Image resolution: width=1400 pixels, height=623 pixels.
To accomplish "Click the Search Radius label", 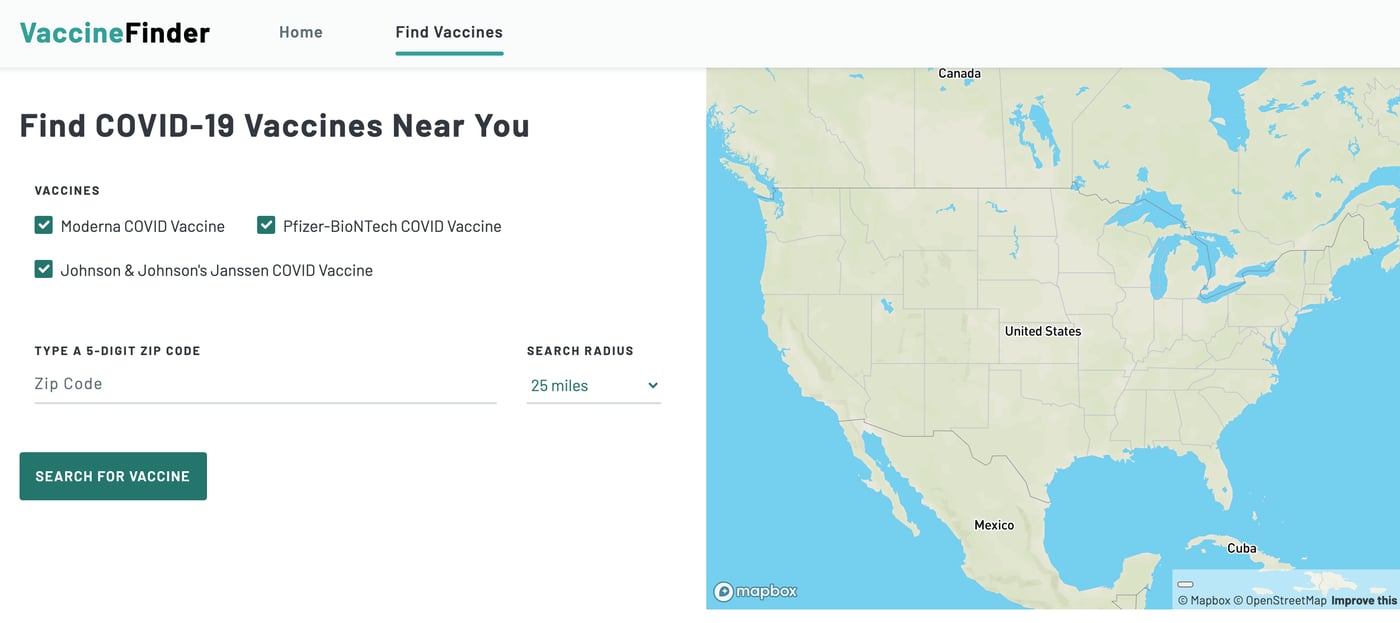I will pyautogui.click(x=580, y=351).
